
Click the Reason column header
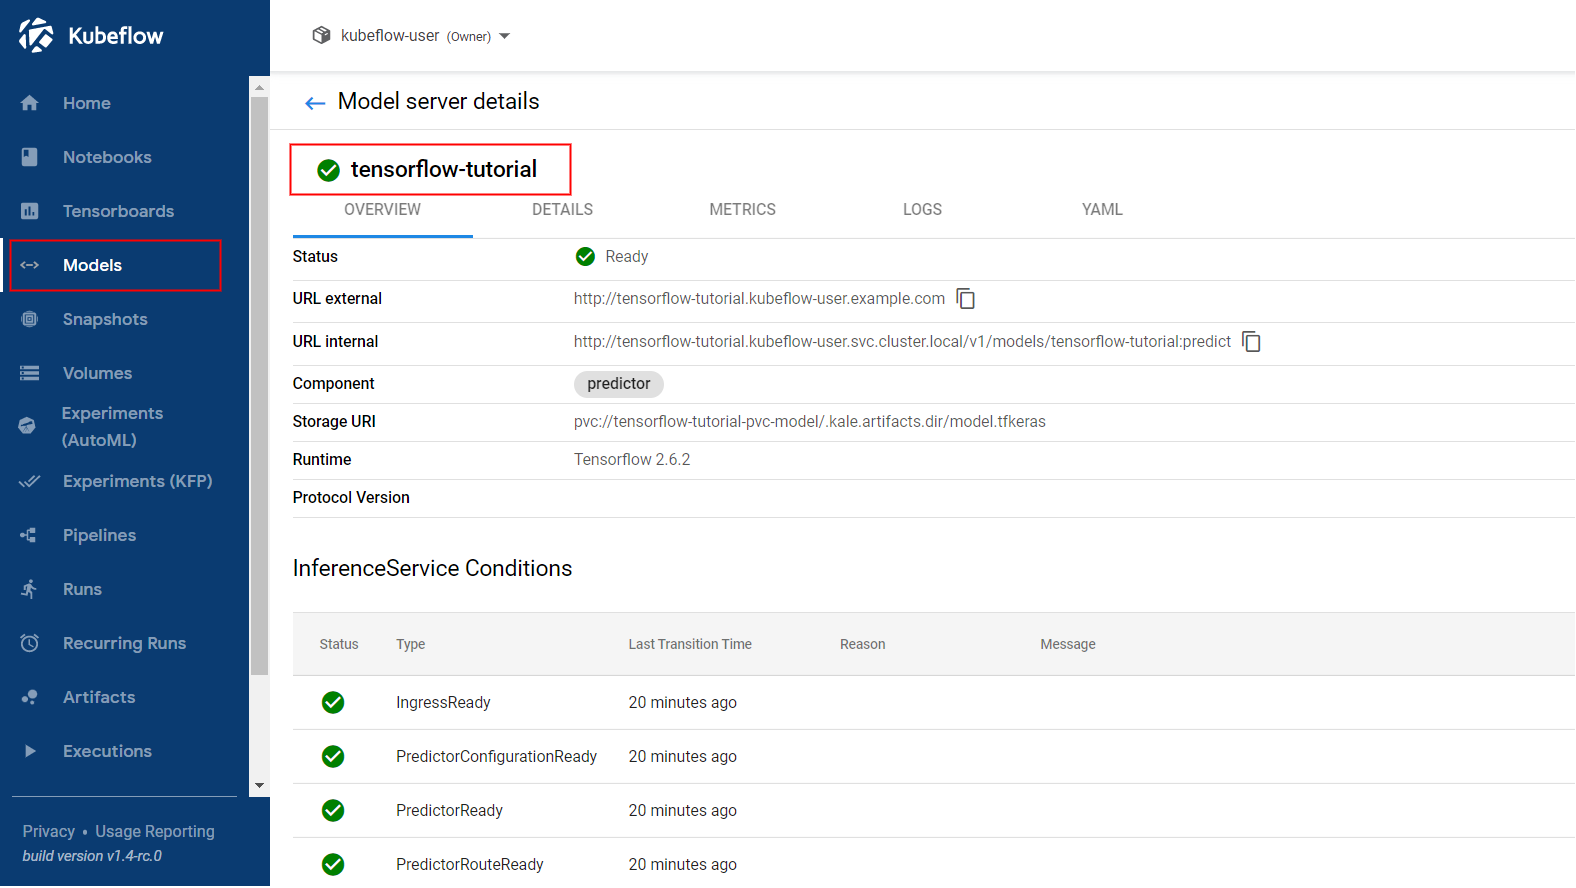(x=862, y=645)
